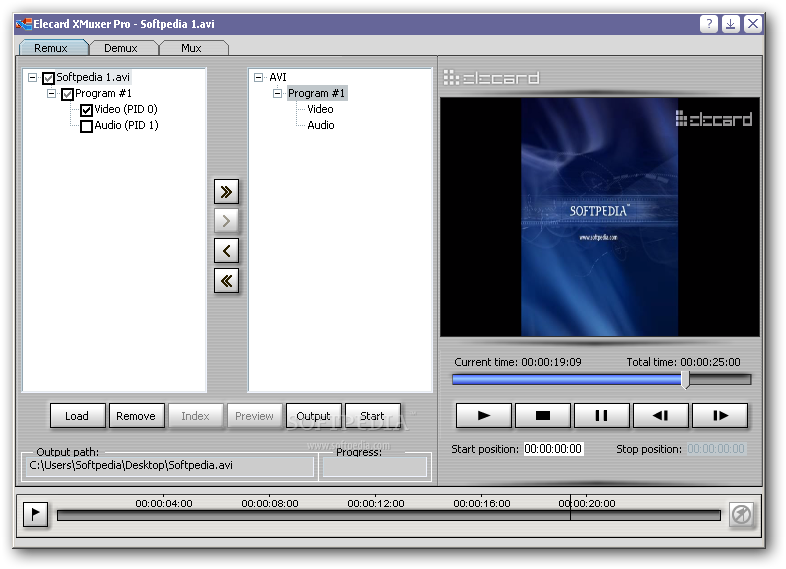The width and height of the screenshot is (786, 569).
Task: Step one frame backward in preview
Action: tap(661, 415)
